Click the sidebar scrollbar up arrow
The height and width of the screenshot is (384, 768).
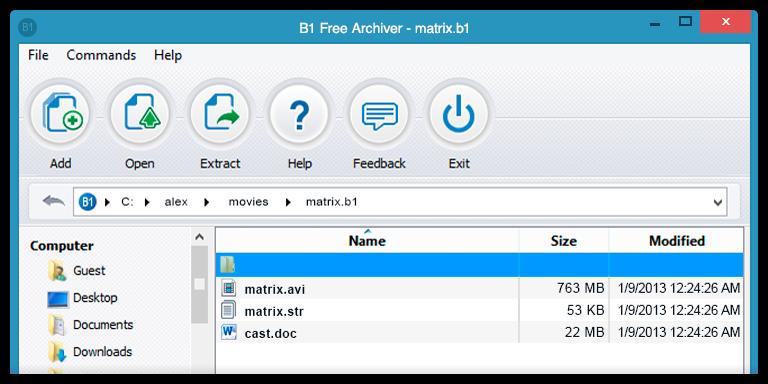pos(199,237)
